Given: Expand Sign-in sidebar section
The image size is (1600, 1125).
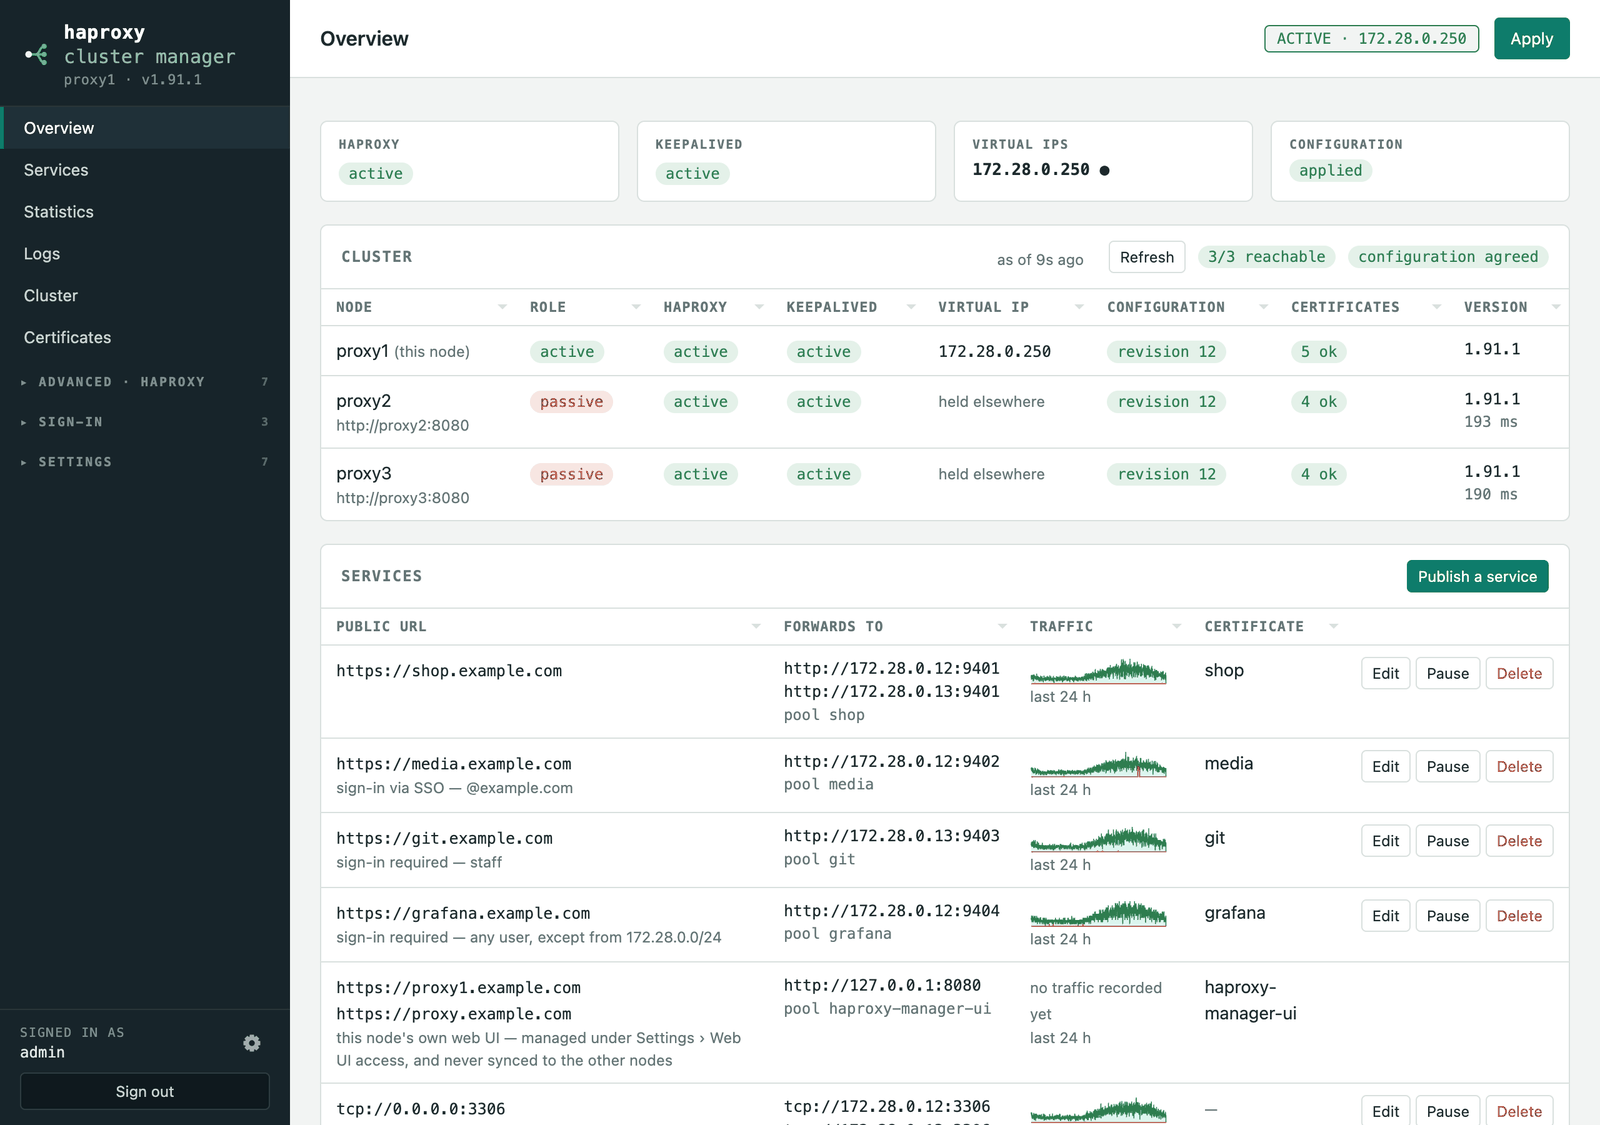Looking at the screenshot, I should coord(145,422).
